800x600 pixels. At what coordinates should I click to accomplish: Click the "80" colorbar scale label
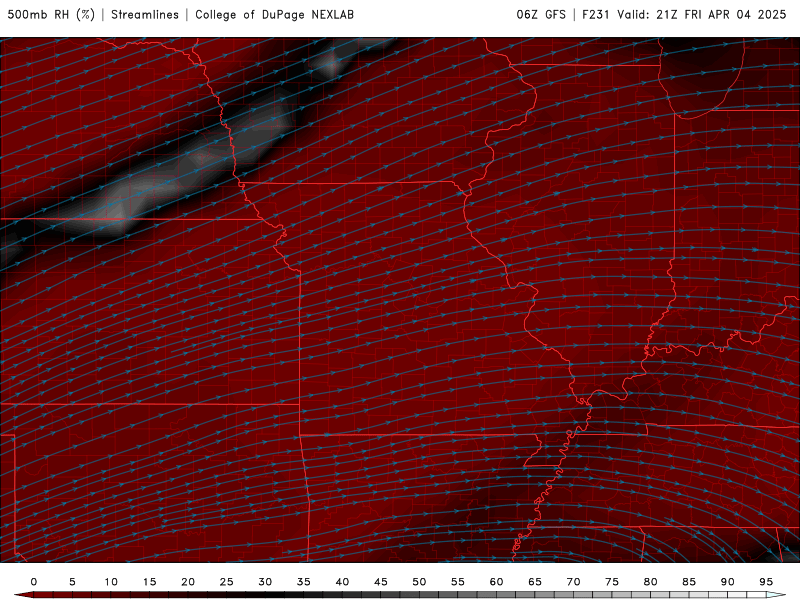coord(650,582)
